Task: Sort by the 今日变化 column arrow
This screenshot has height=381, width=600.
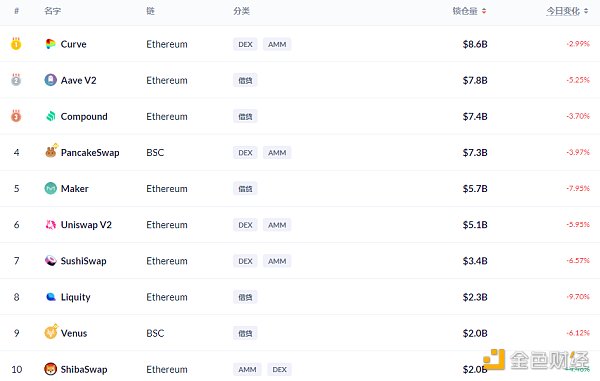Action: tap(586, 11)
